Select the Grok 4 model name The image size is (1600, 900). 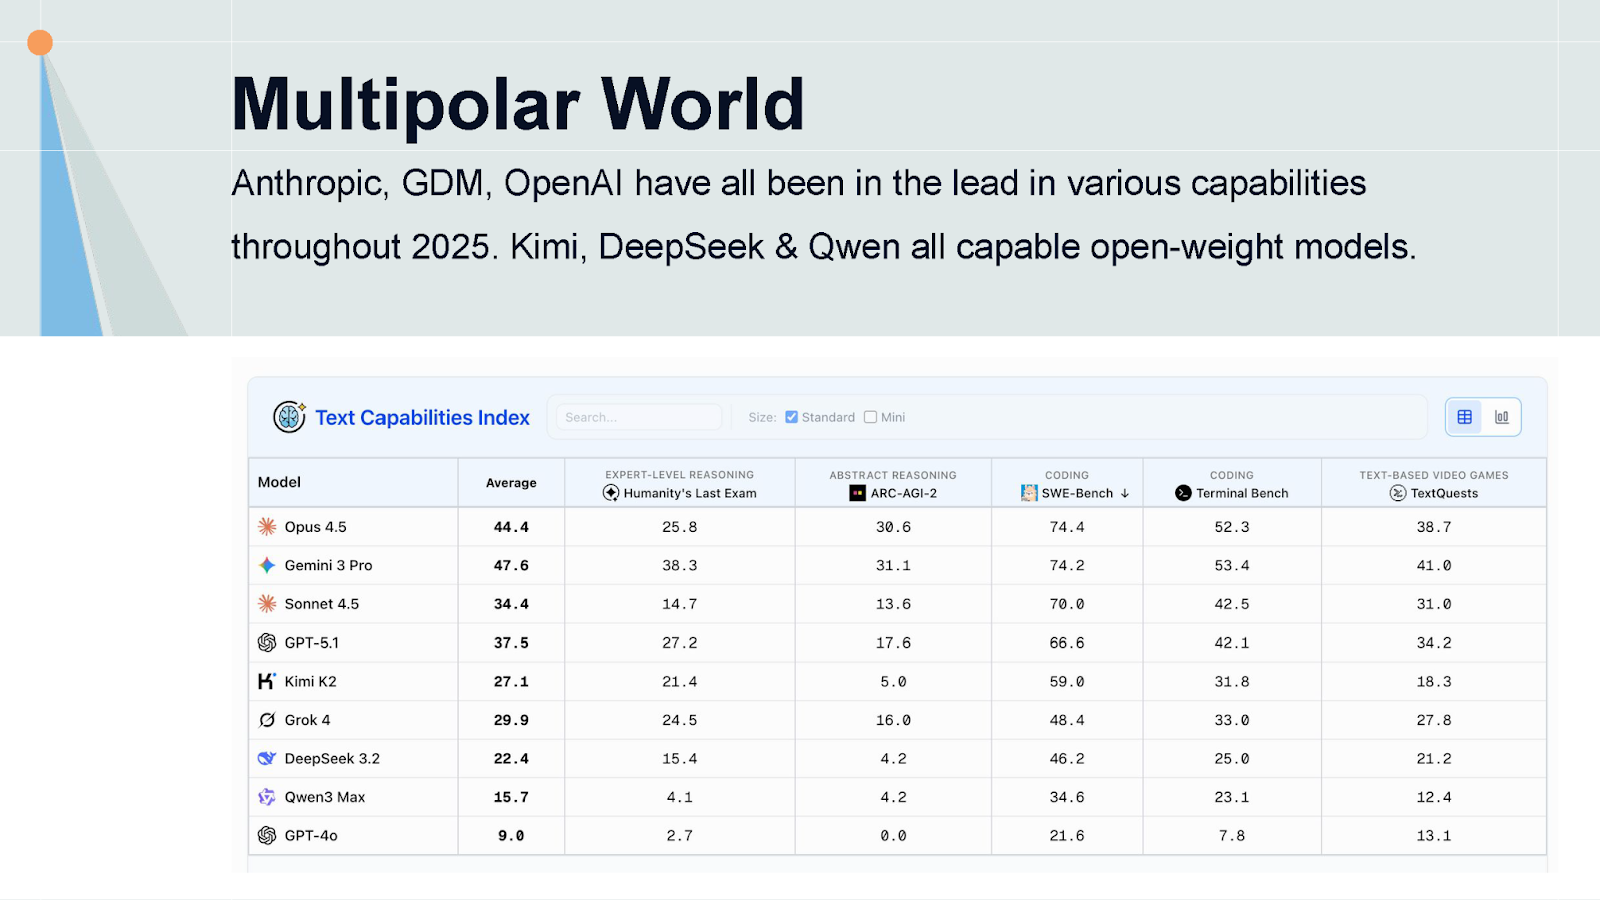coord(307,720)
